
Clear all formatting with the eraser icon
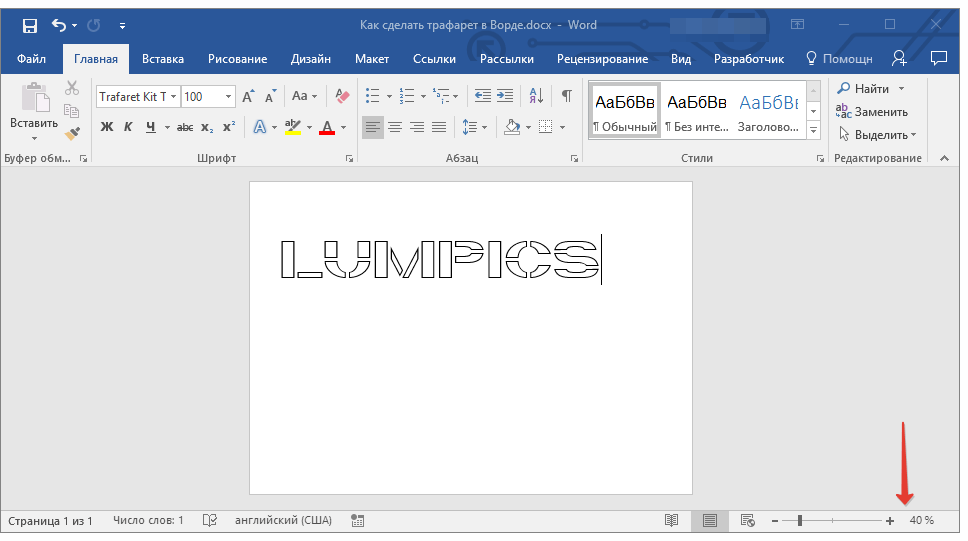tap(343, 96)
